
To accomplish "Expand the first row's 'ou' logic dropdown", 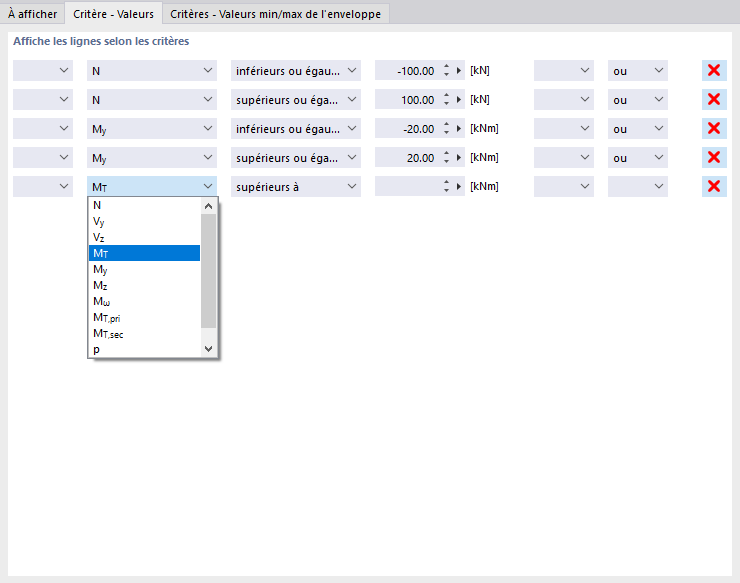I will click(x=638, y=71).
